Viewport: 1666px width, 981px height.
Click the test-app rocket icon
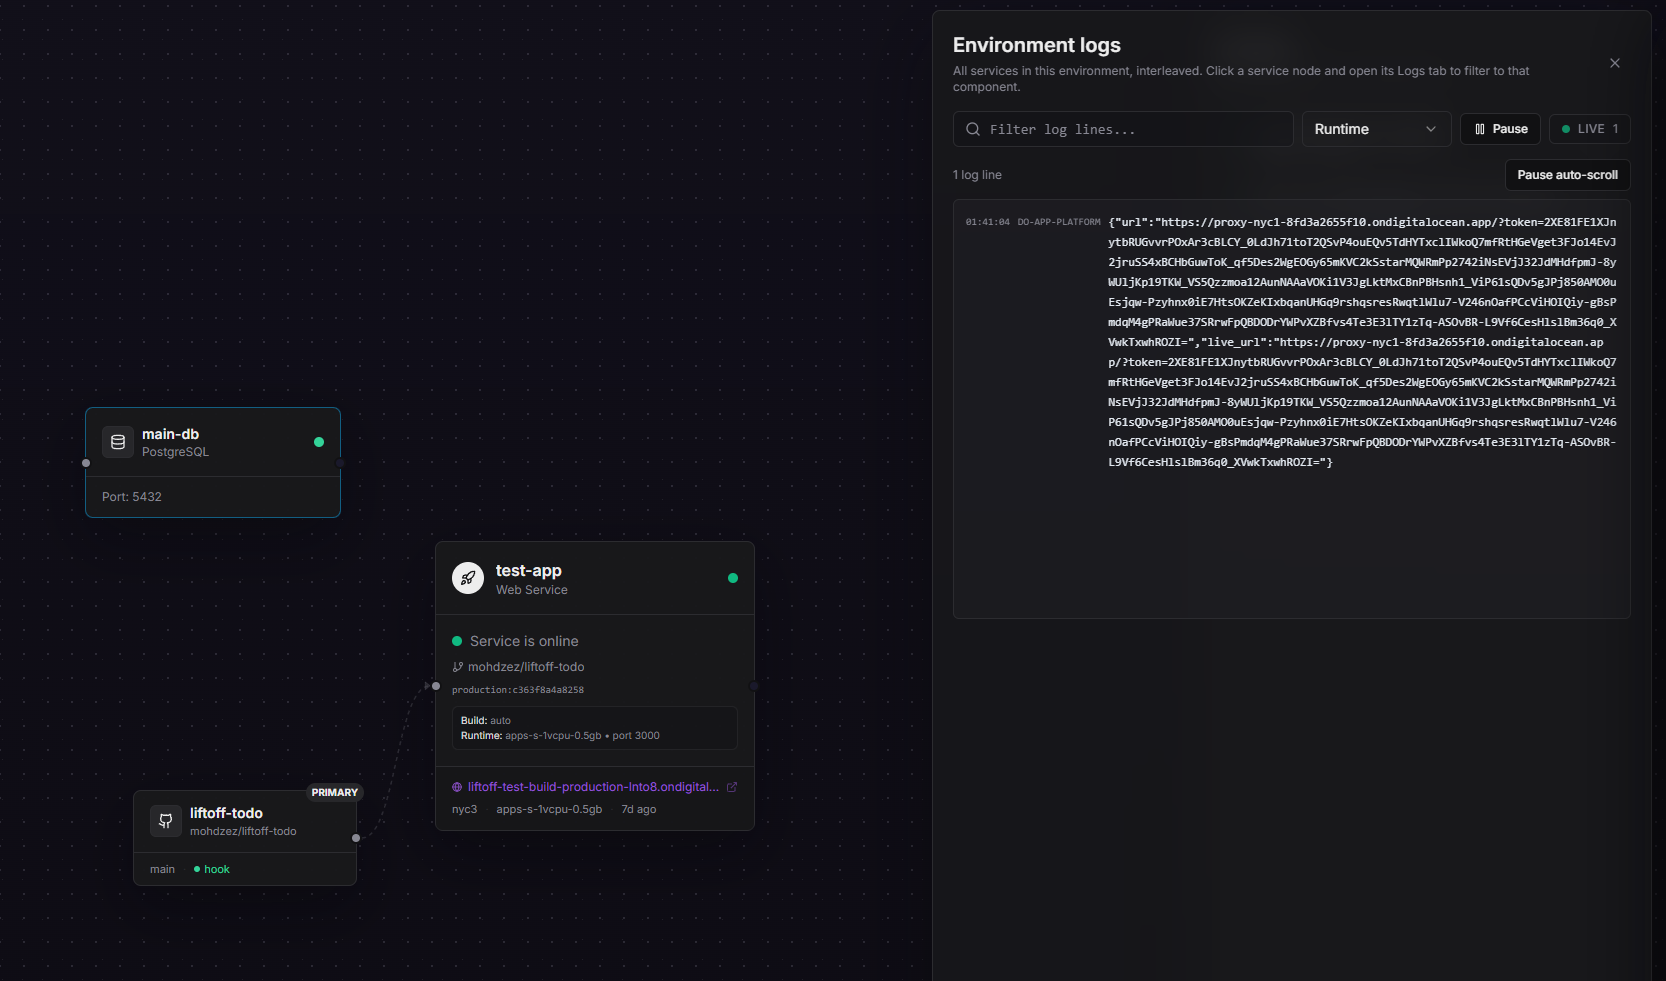click(x=468, y=578)
